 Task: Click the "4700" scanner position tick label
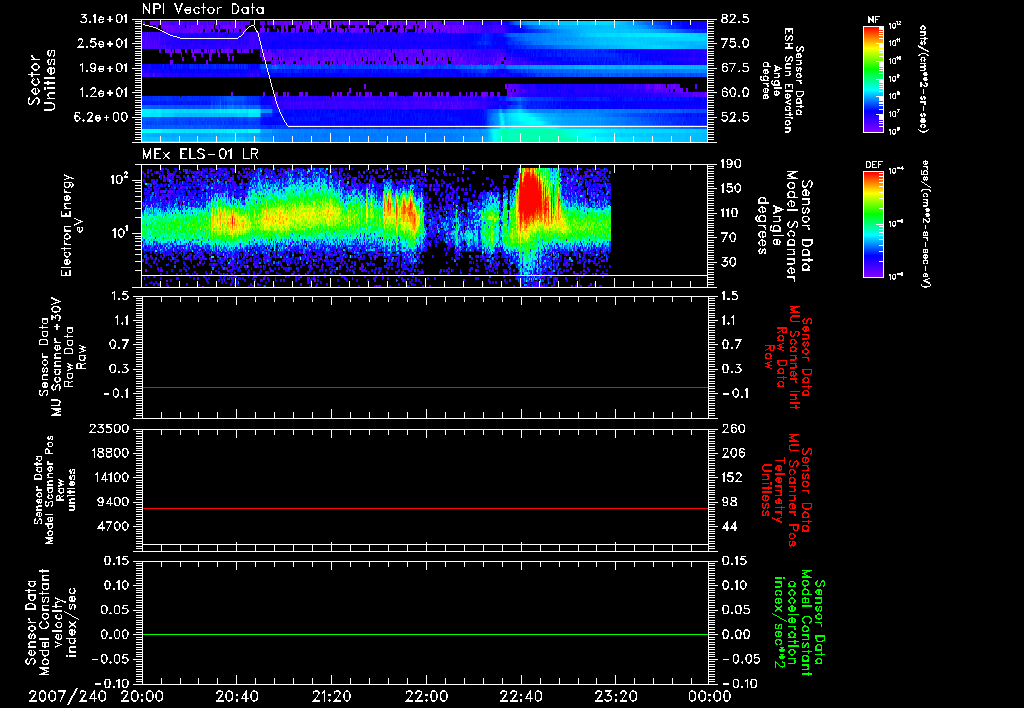(112, 526)
